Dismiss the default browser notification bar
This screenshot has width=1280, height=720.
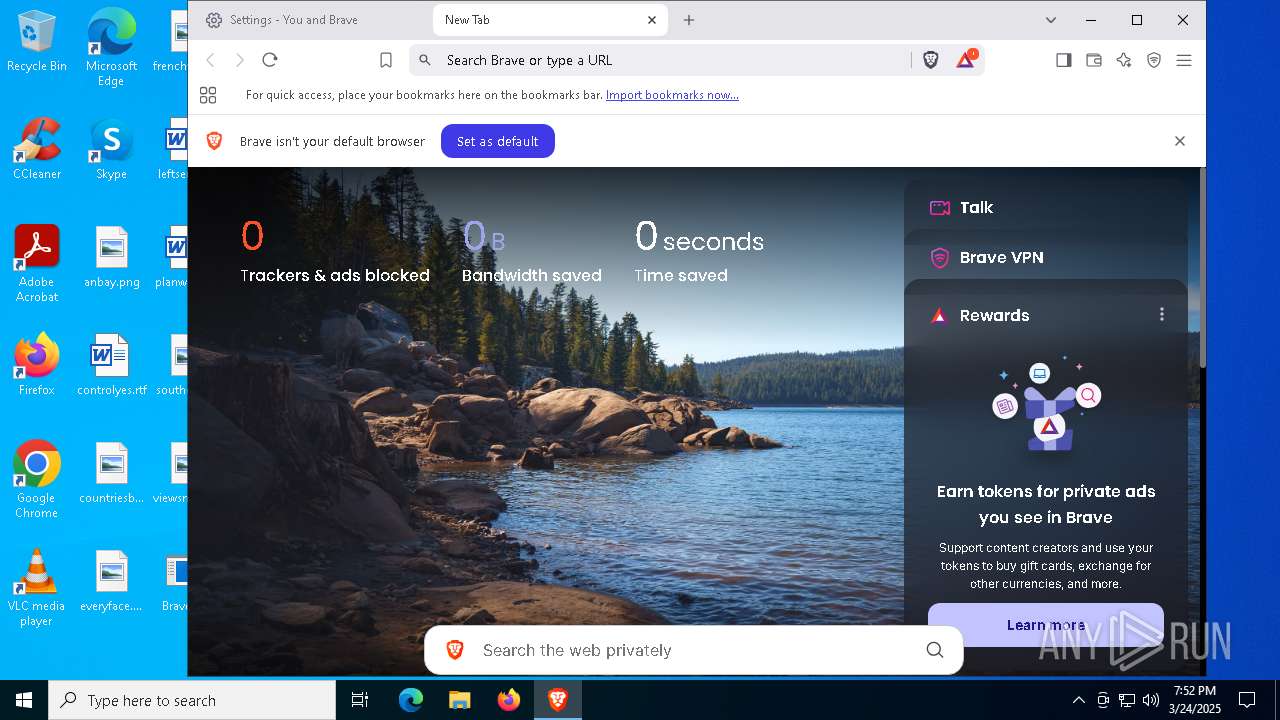tap(1180, 141)
